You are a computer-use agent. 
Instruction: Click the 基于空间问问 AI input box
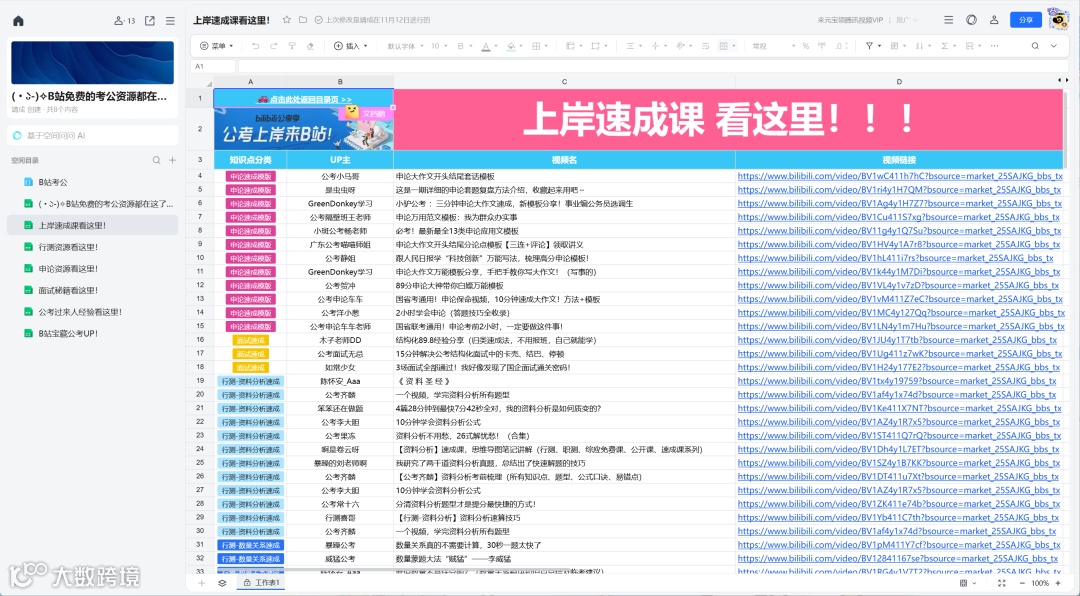[93, 136]
